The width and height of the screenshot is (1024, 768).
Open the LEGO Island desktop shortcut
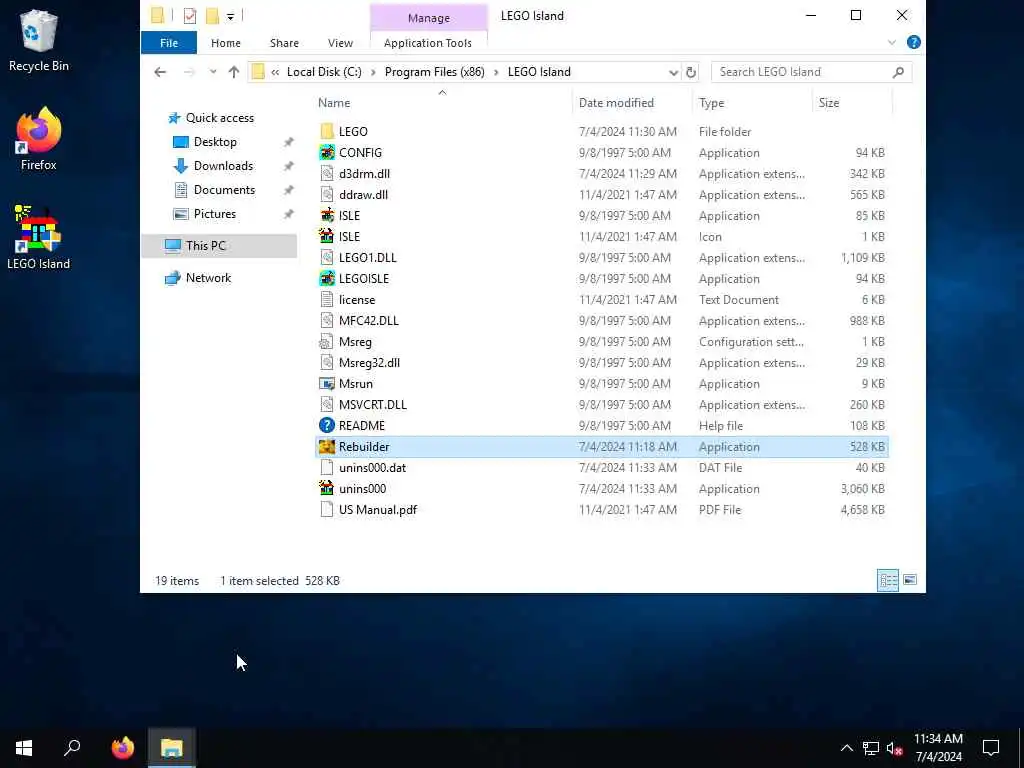pyautogui.click(x=39, y=236)
